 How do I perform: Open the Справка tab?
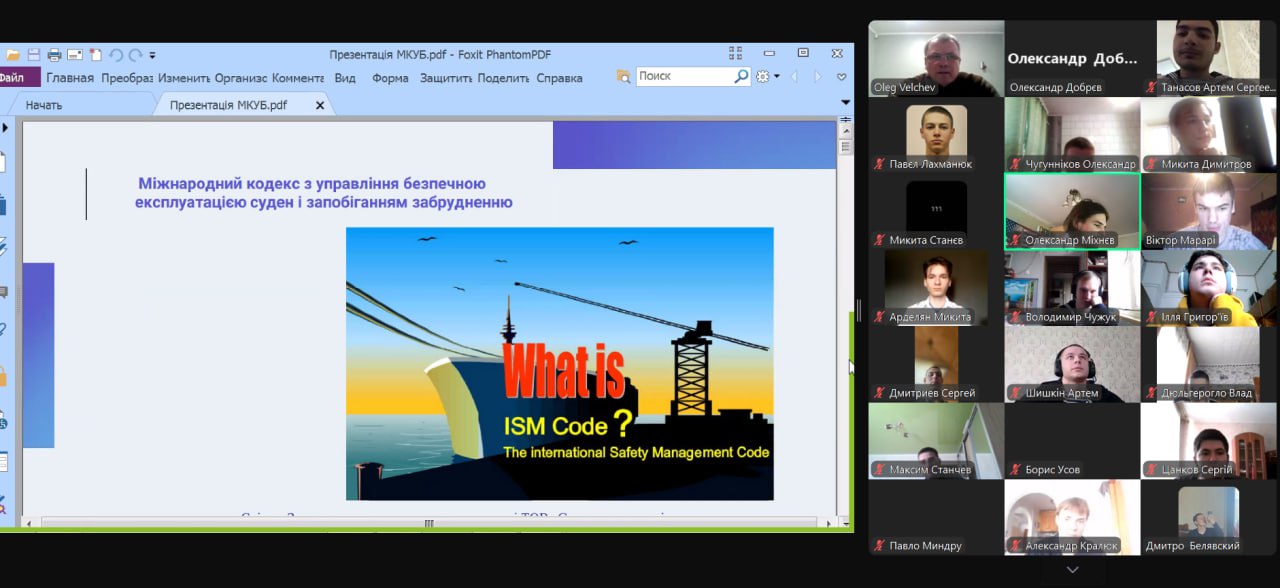coord(559,78)
